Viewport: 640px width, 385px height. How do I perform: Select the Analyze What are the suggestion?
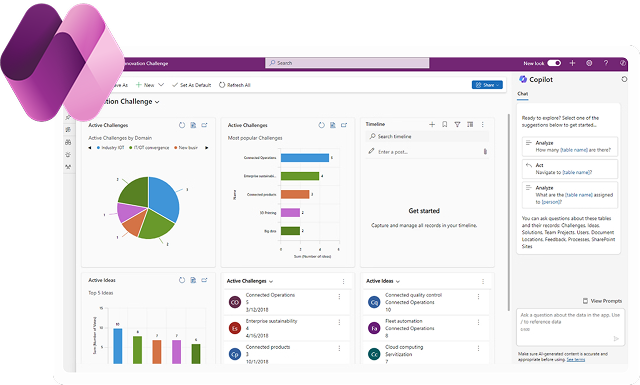point(570,195)
